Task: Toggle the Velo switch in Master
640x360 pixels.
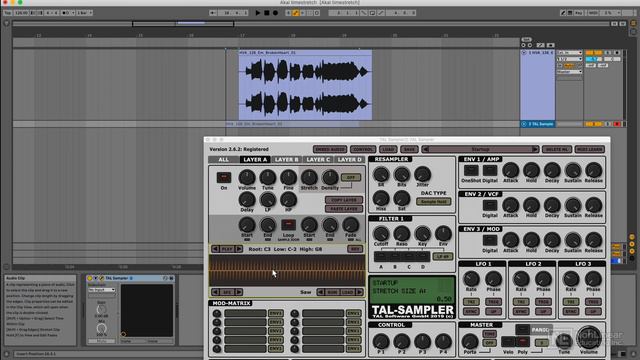Action: (508, 342)
